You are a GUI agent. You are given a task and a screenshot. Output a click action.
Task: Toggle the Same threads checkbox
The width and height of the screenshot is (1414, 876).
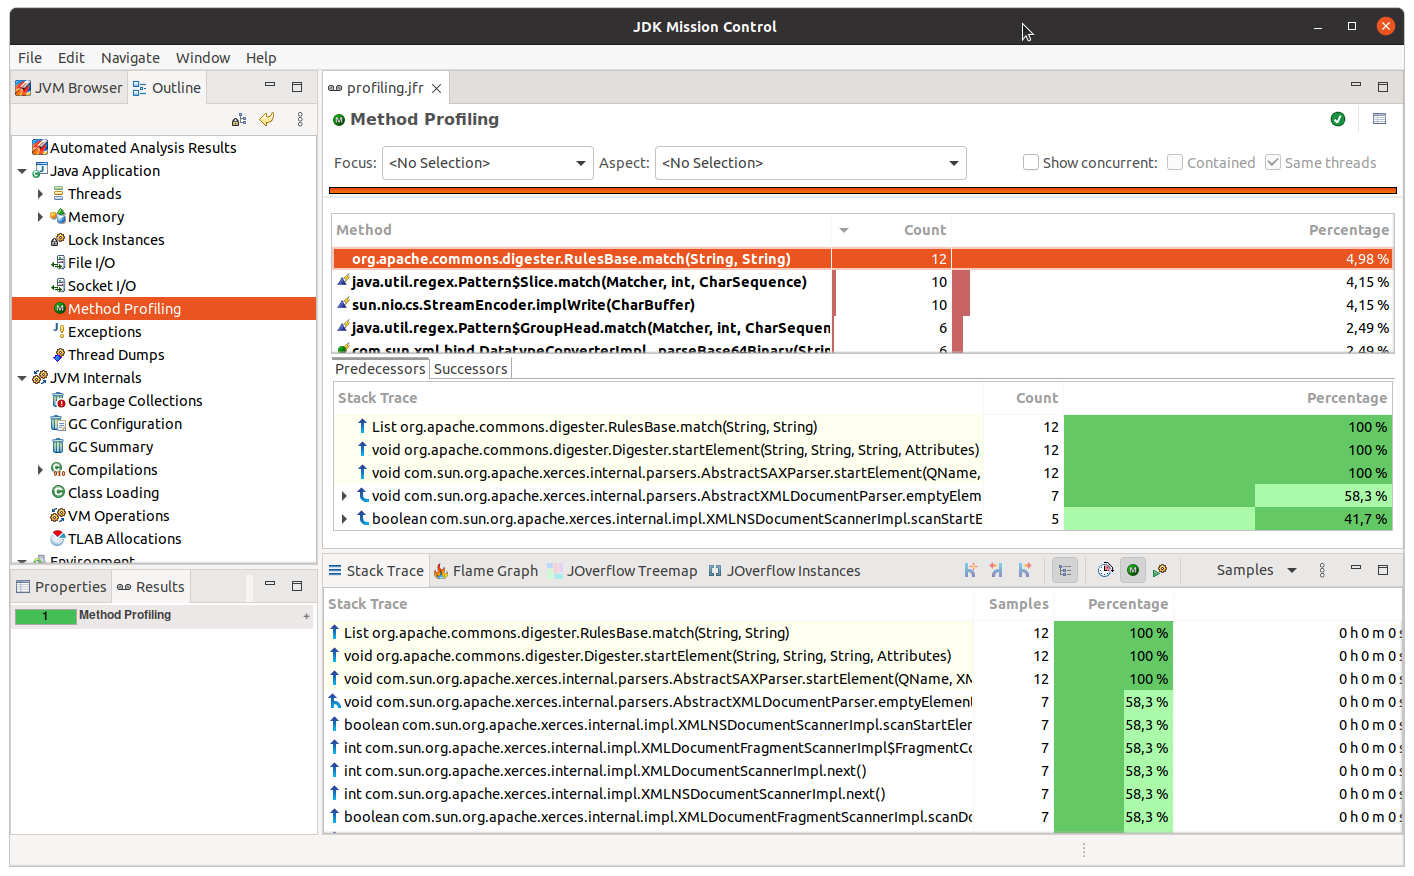[1273, 162]
